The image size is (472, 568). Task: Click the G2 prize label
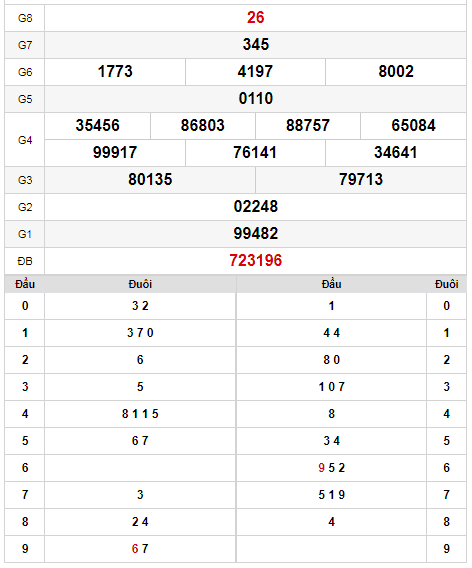click(25, 207)
